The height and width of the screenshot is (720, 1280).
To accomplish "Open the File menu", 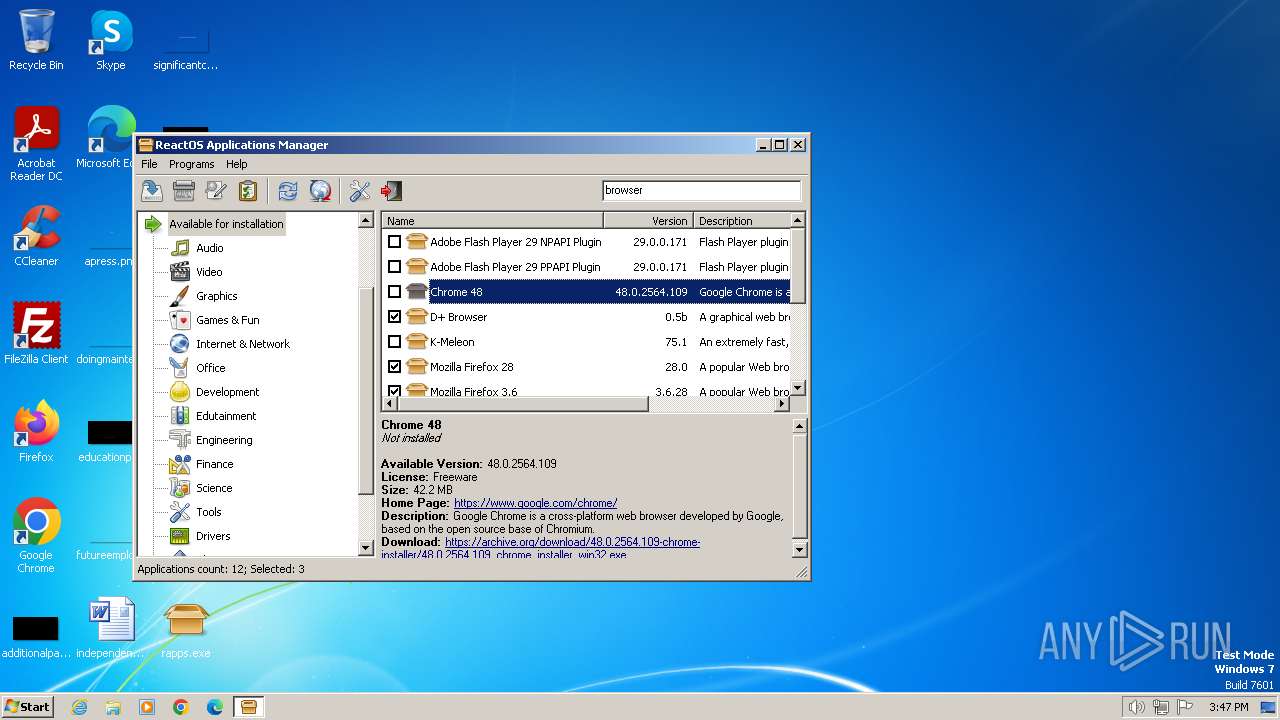I will click(149, 164).
